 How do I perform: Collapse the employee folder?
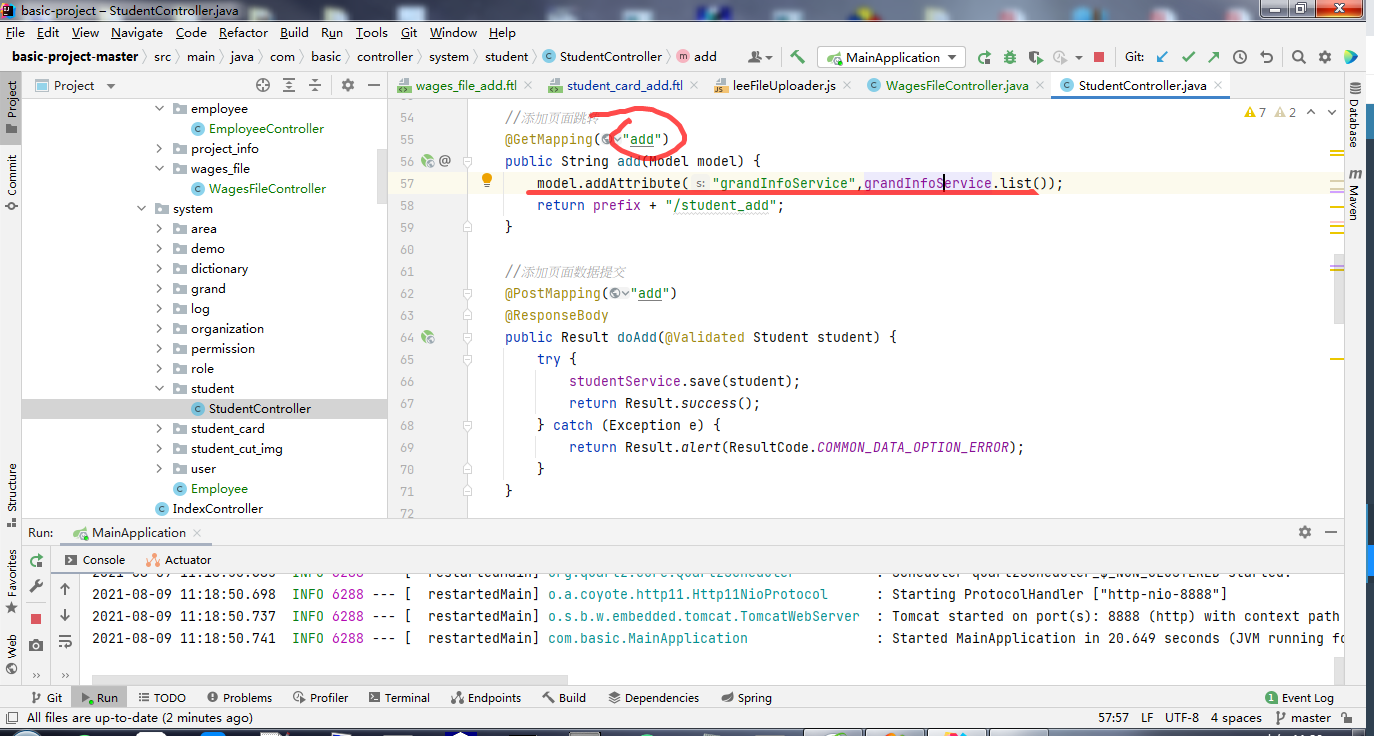(x=160, y=108)
